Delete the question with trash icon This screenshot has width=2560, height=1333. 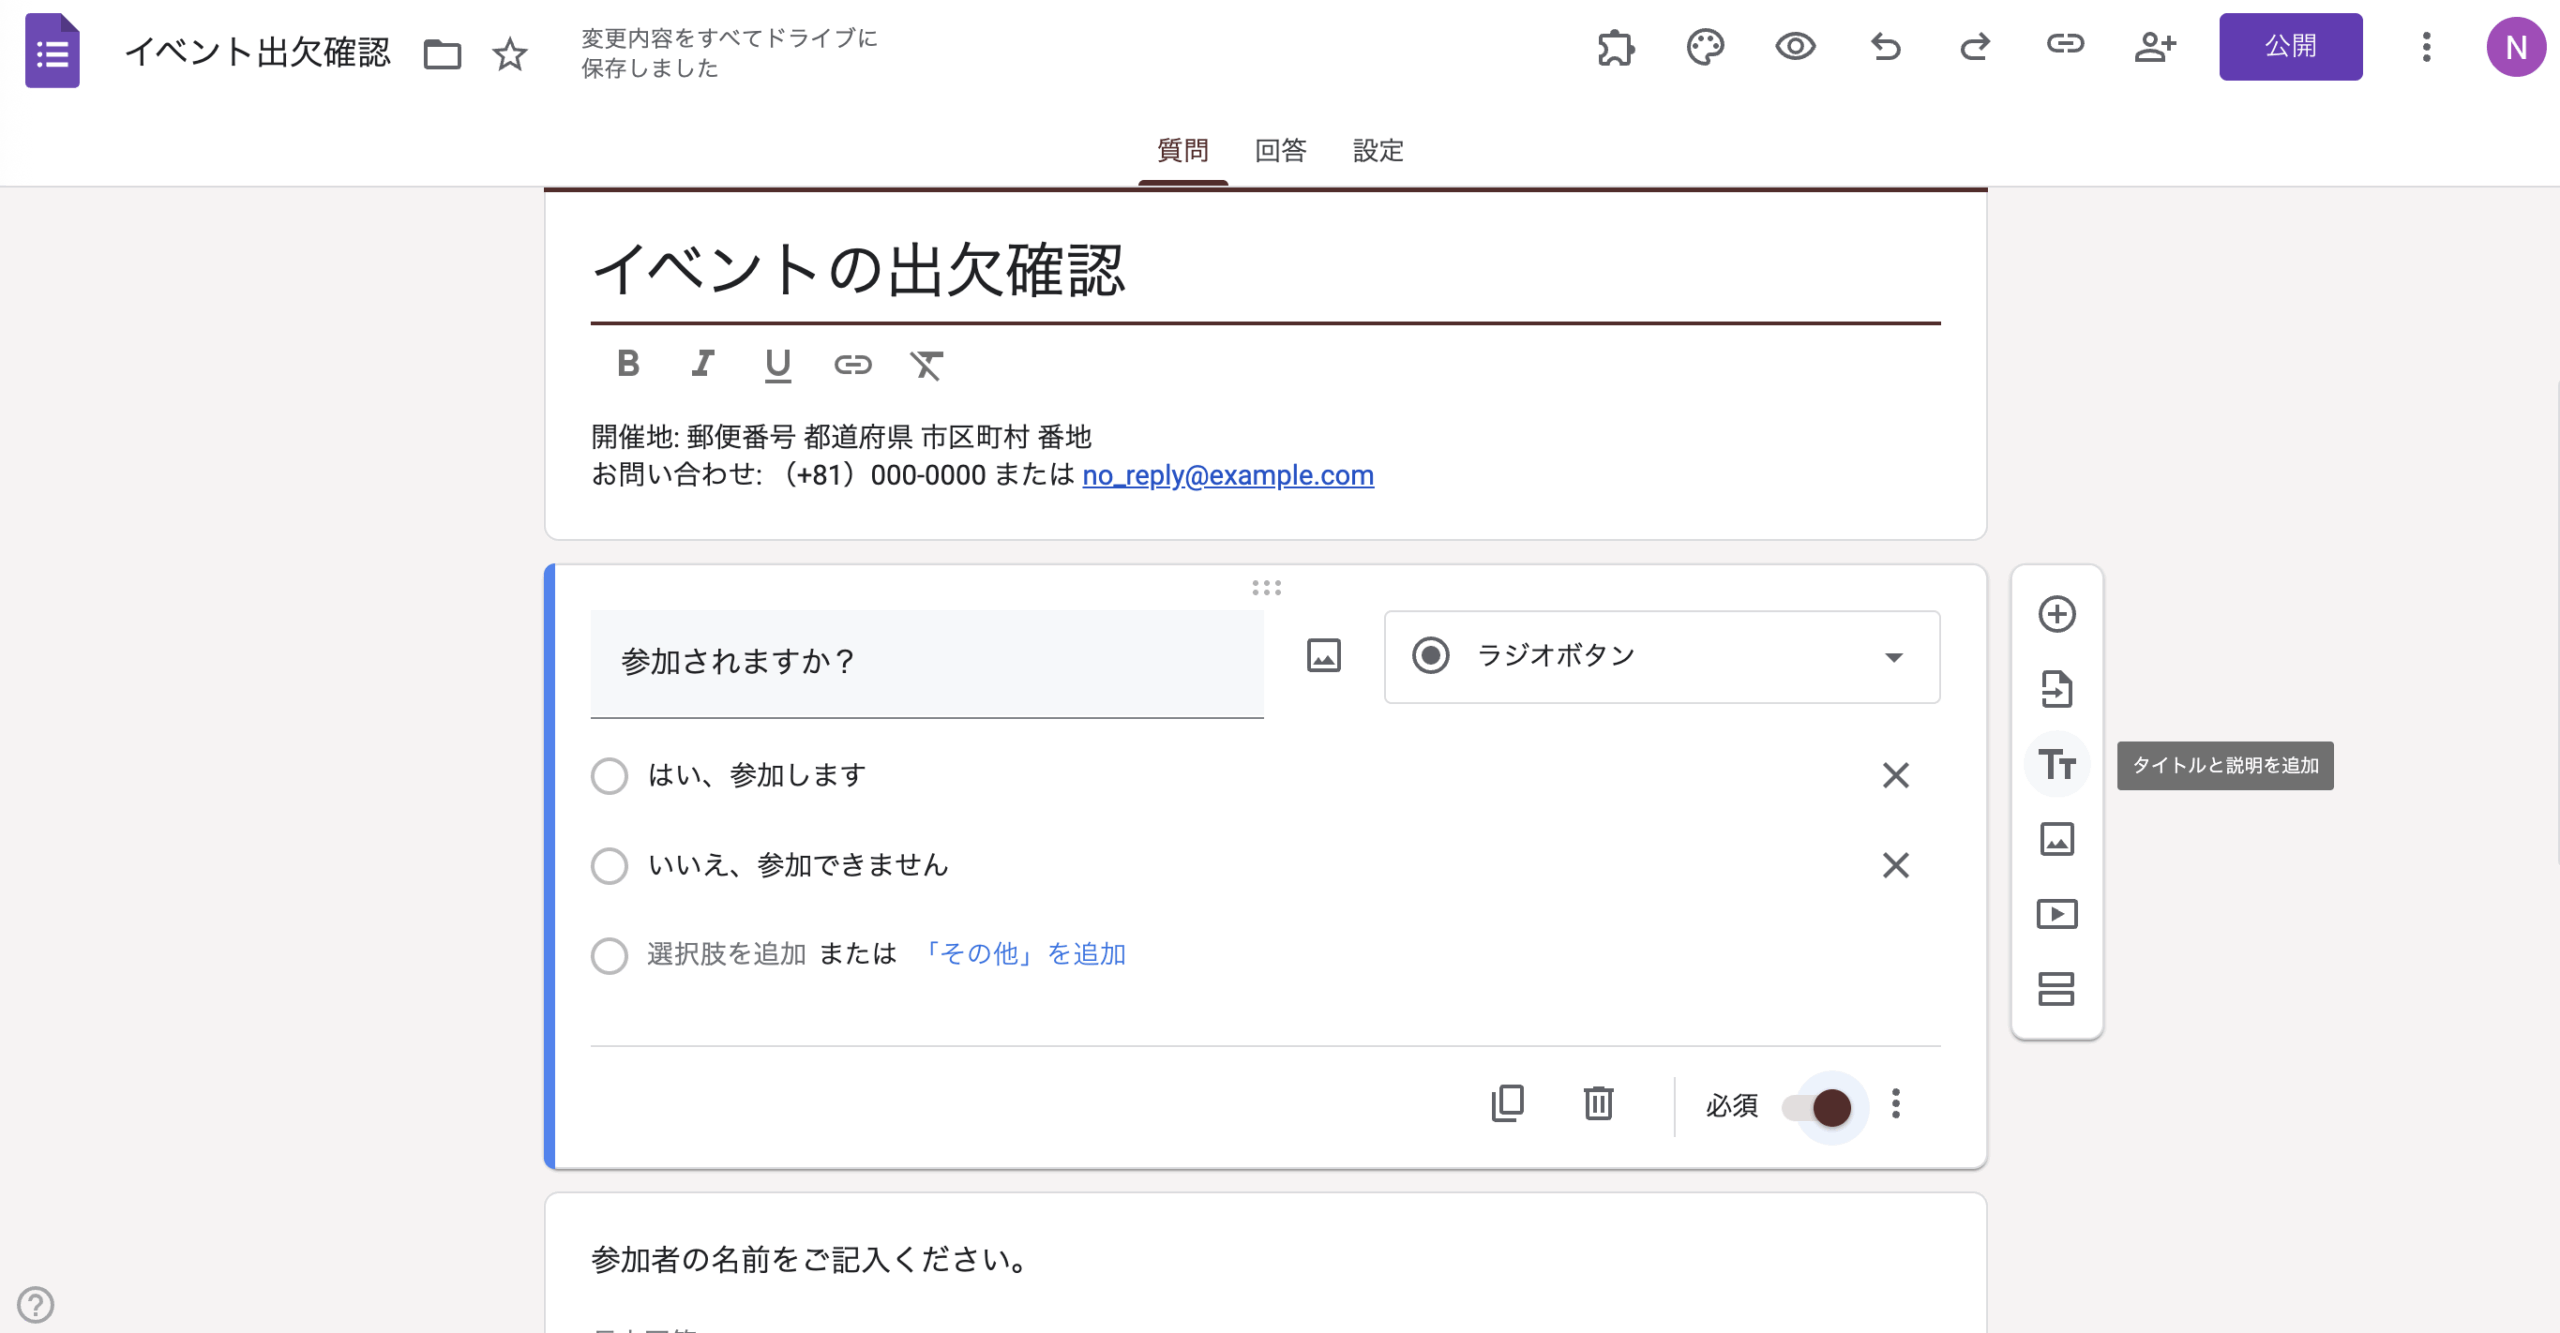click(x=1598, y=1104)
